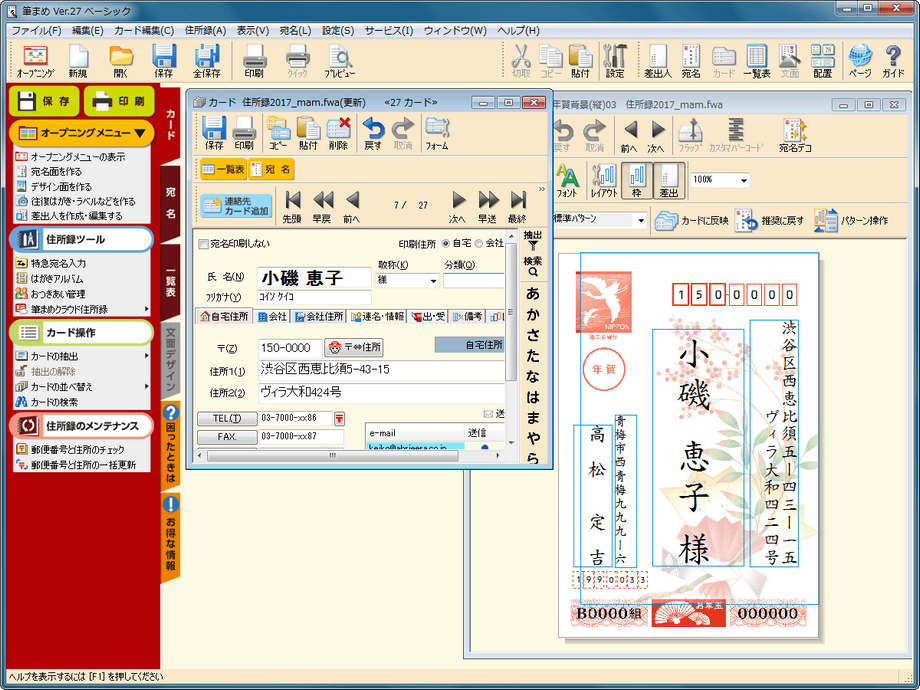Viewport: 920px width, 690px height.
Task: Open the 100% zoom dropdown
Action: tap(743, 180)
